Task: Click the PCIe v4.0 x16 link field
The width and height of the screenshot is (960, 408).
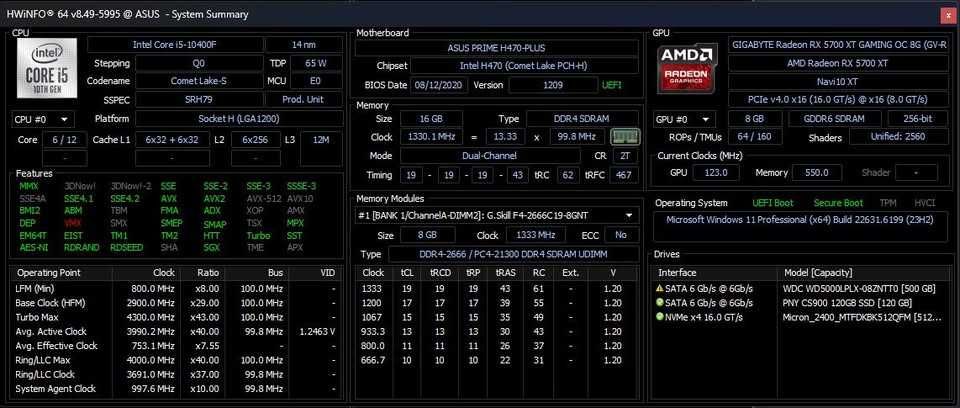Action: coord(838,99)
